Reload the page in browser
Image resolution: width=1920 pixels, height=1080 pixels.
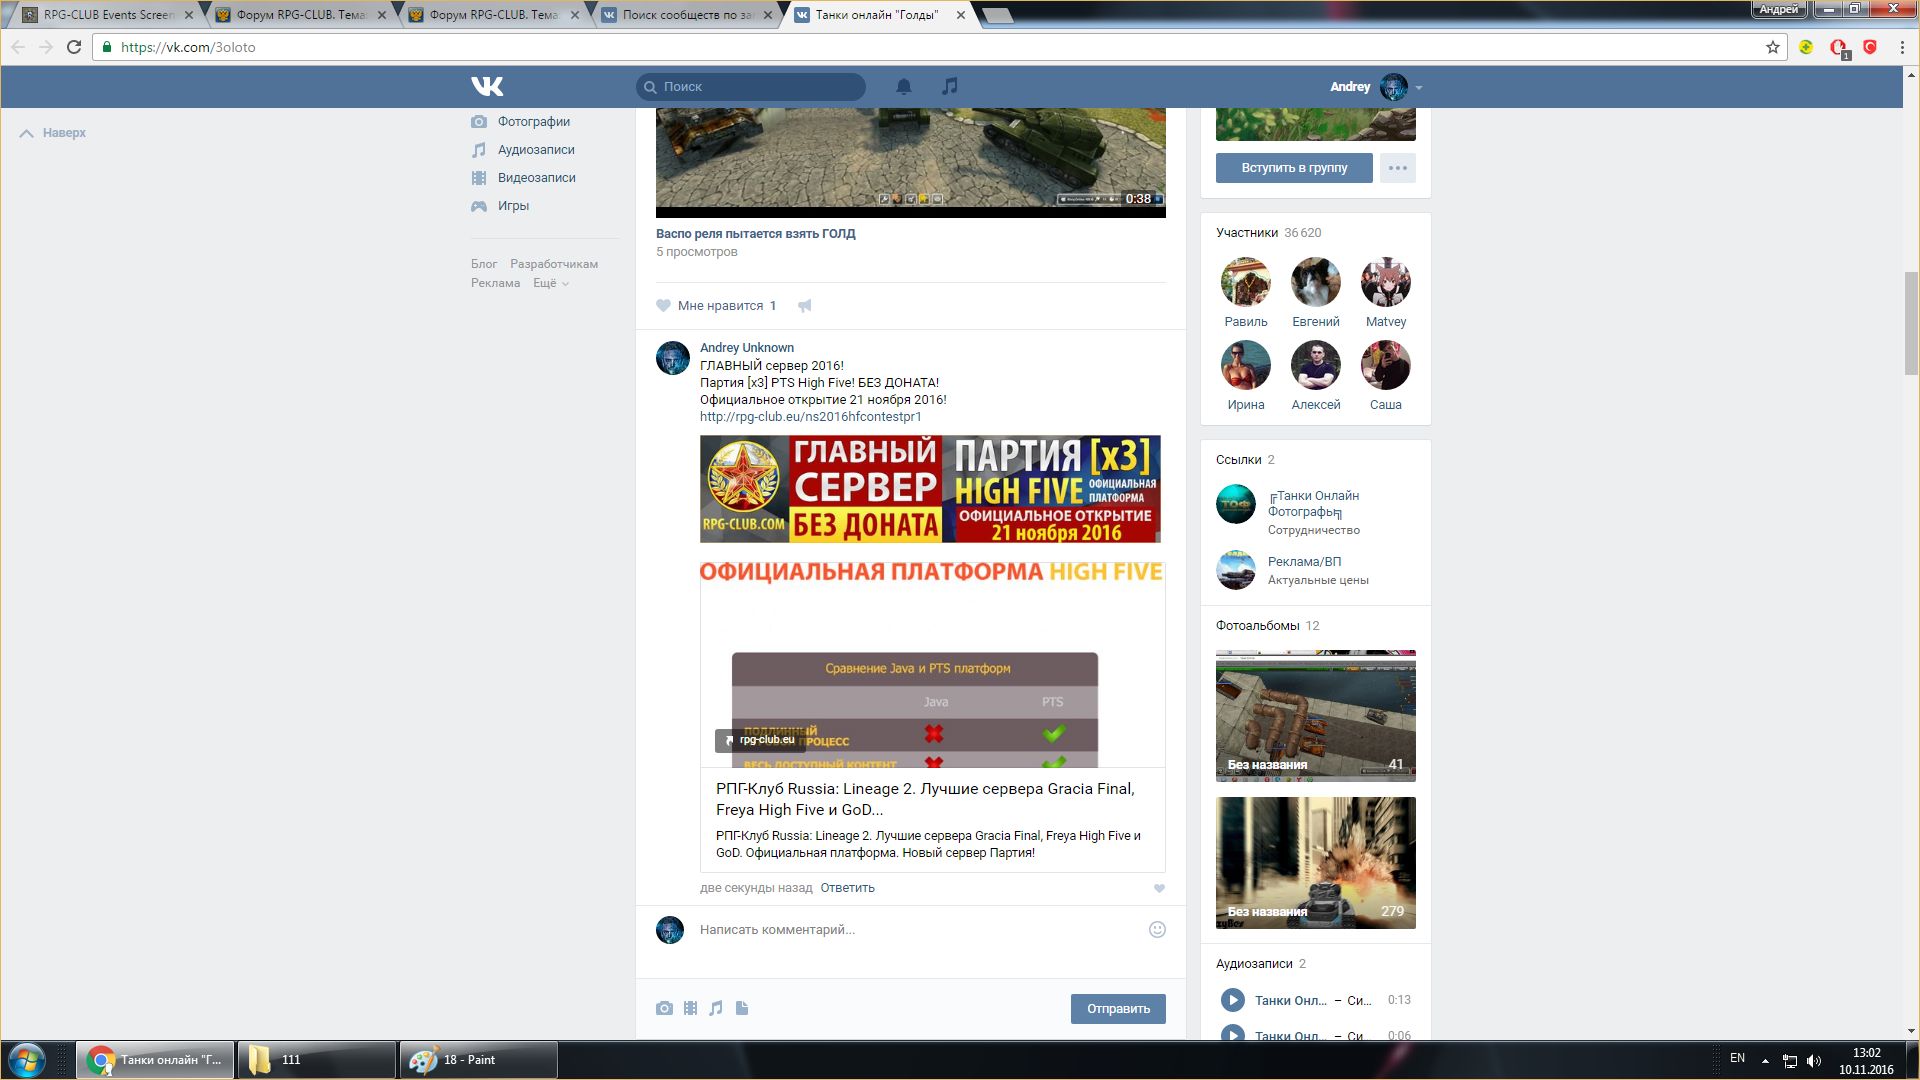(74, 47)
